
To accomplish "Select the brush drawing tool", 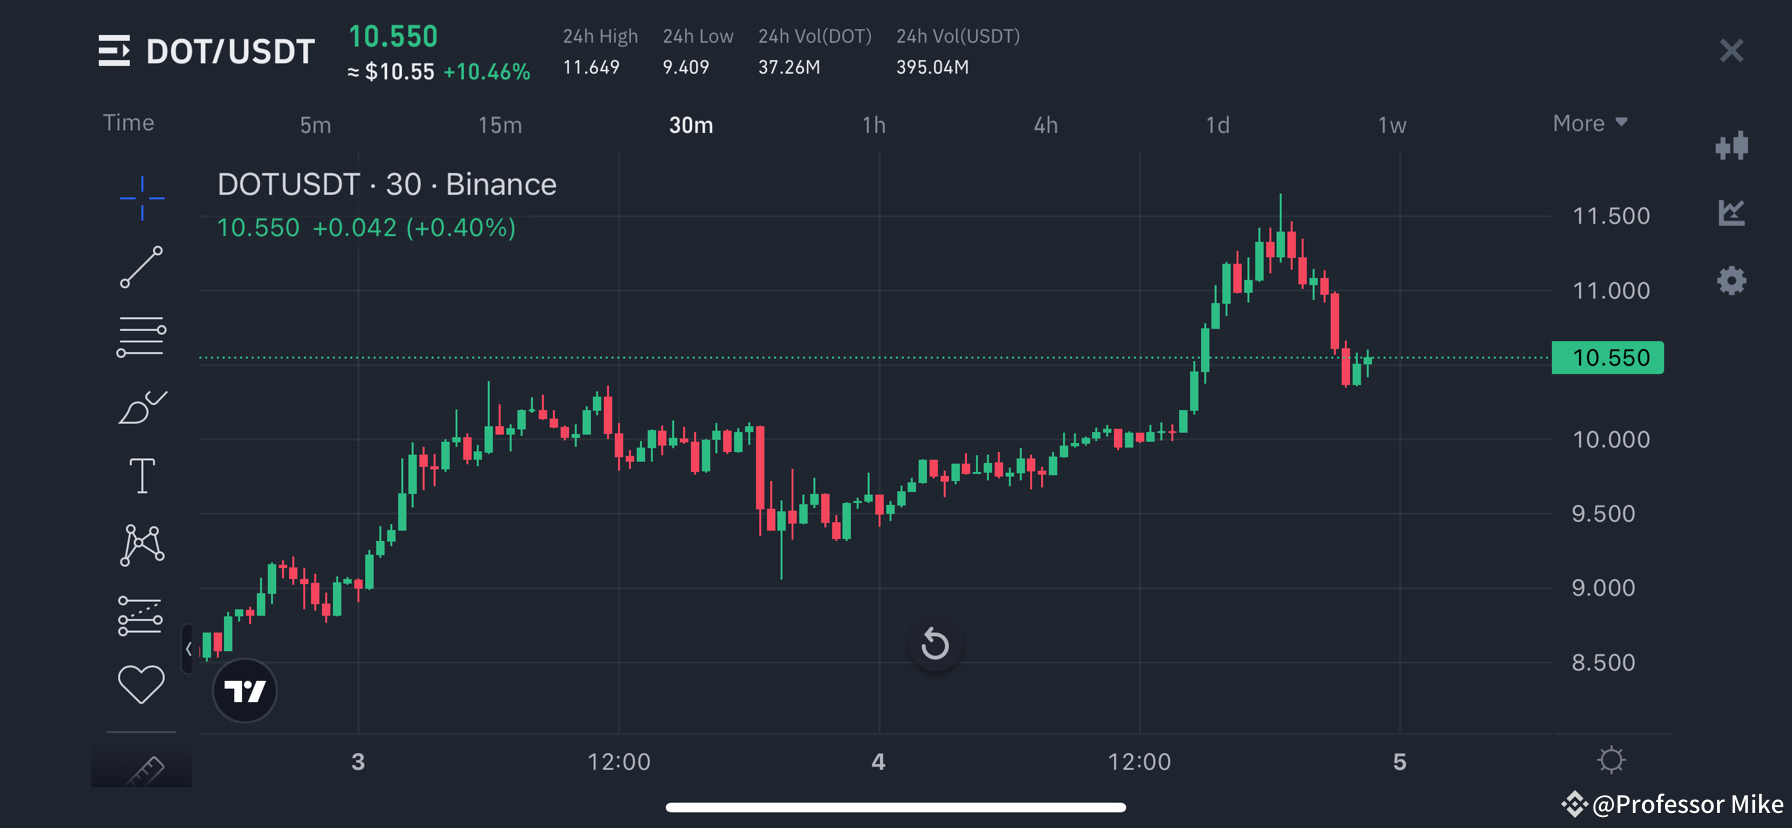I will (x=141, y=406).
